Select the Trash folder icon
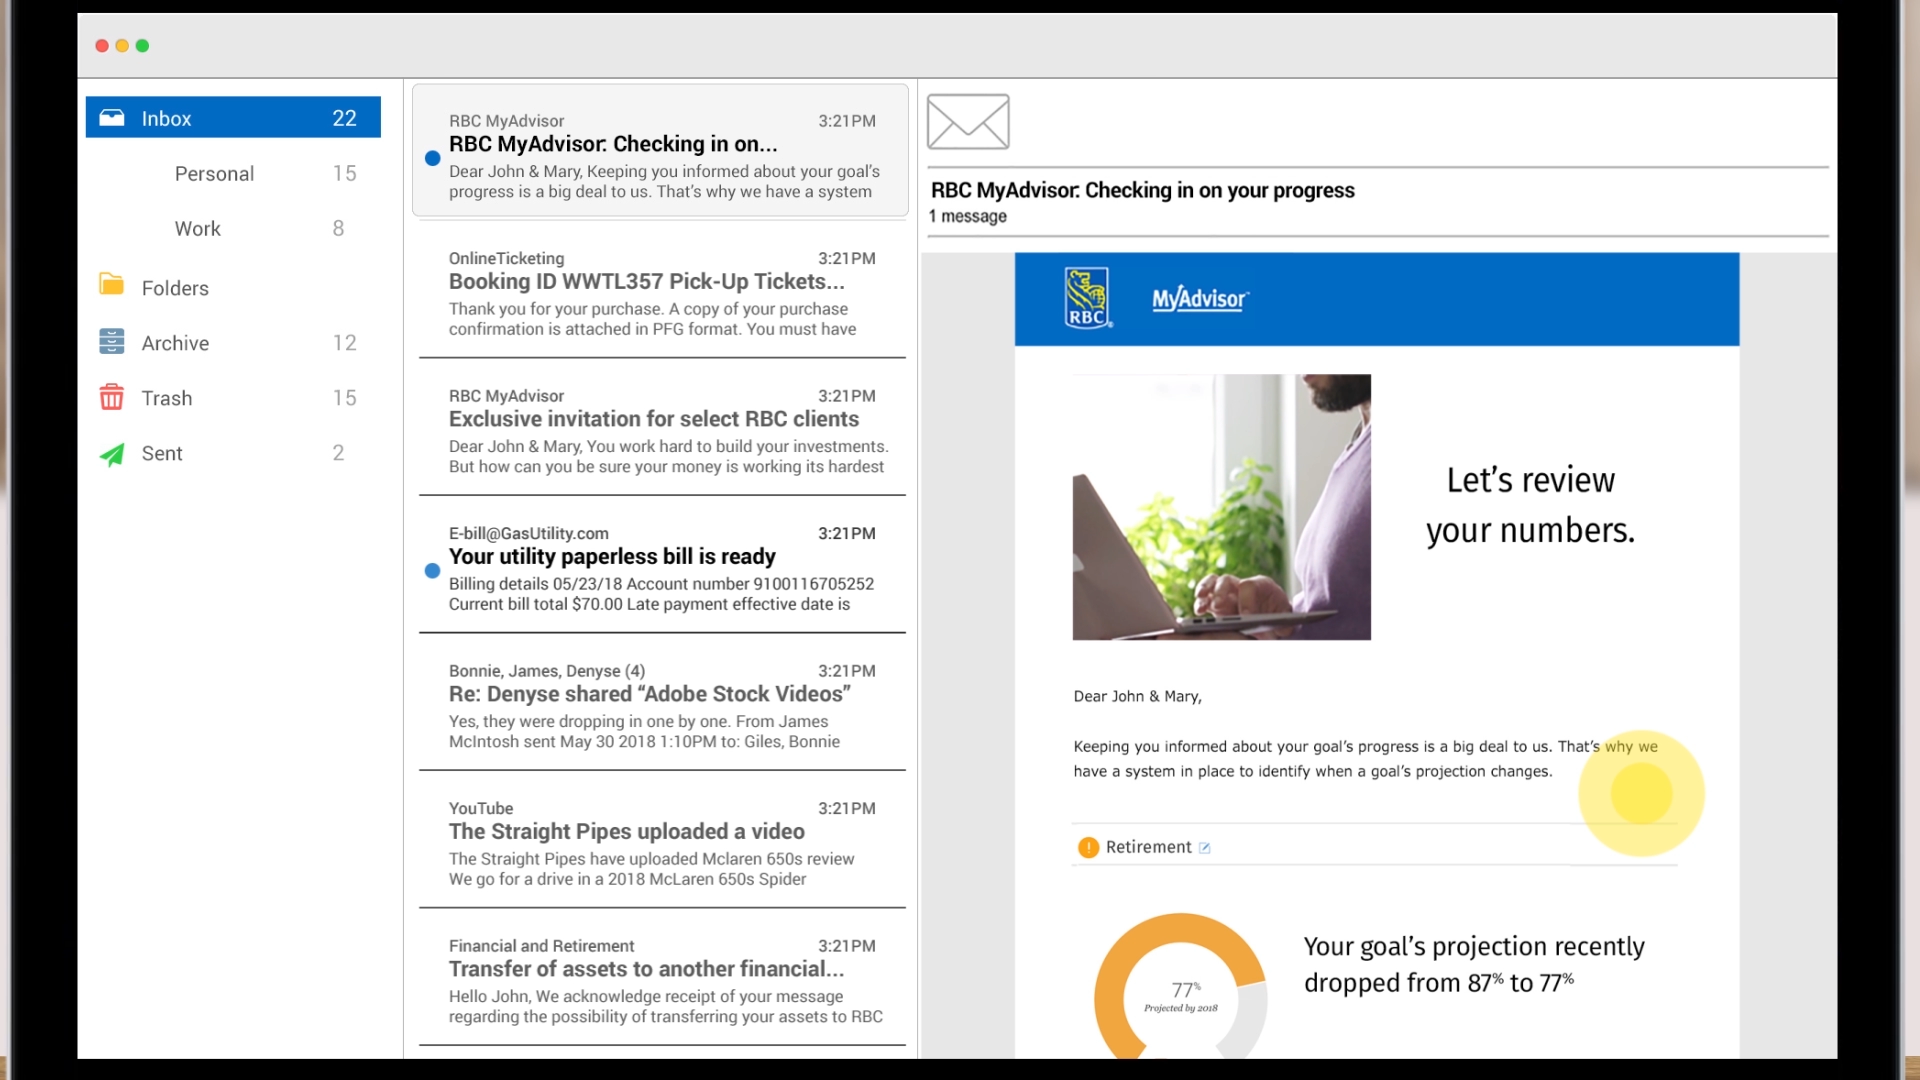Viewport: 1920px width, 1080px height. pos(111,397)
